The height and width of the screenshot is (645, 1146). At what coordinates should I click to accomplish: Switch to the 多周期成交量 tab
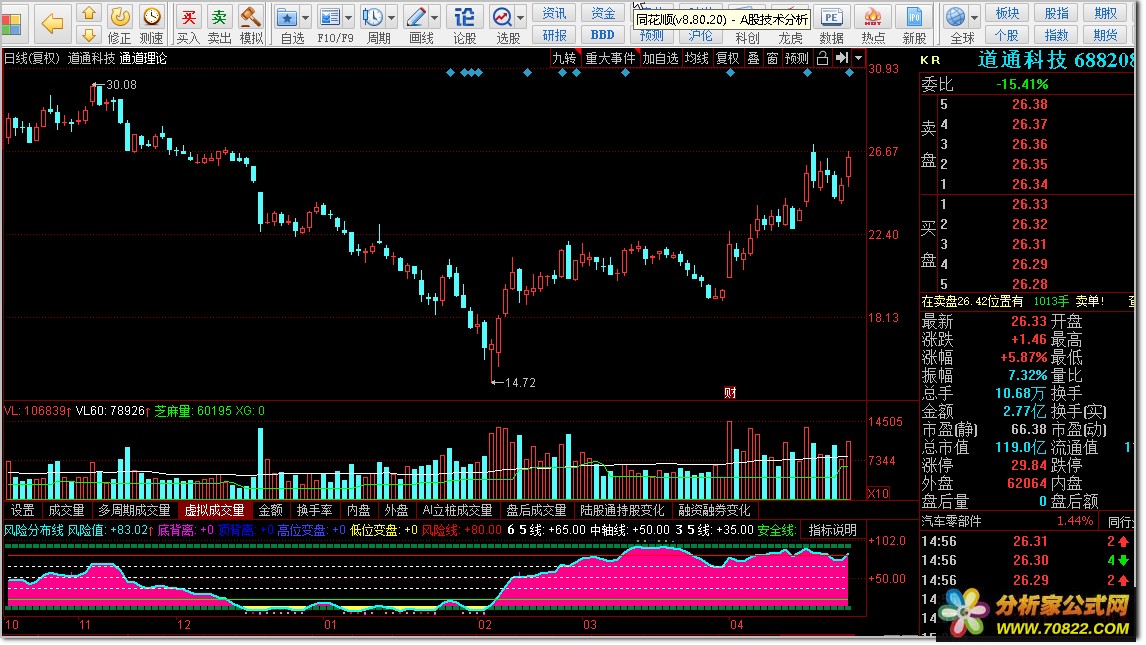134,511
